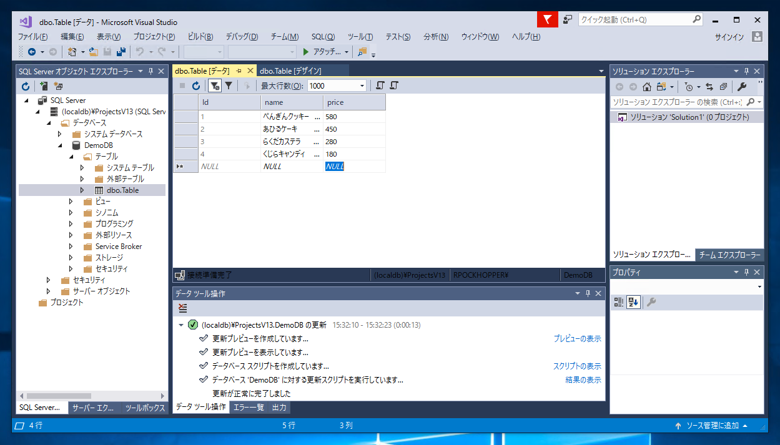Click the New Project icon in main toolbar
This screenshot has height=445, width=780.
click(72, 52)
